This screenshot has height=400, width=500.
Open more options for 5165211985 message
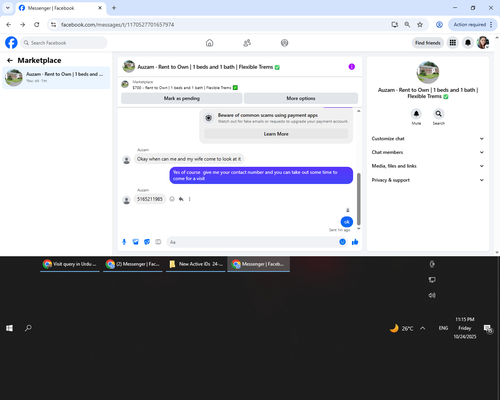[x=190, y=199]
